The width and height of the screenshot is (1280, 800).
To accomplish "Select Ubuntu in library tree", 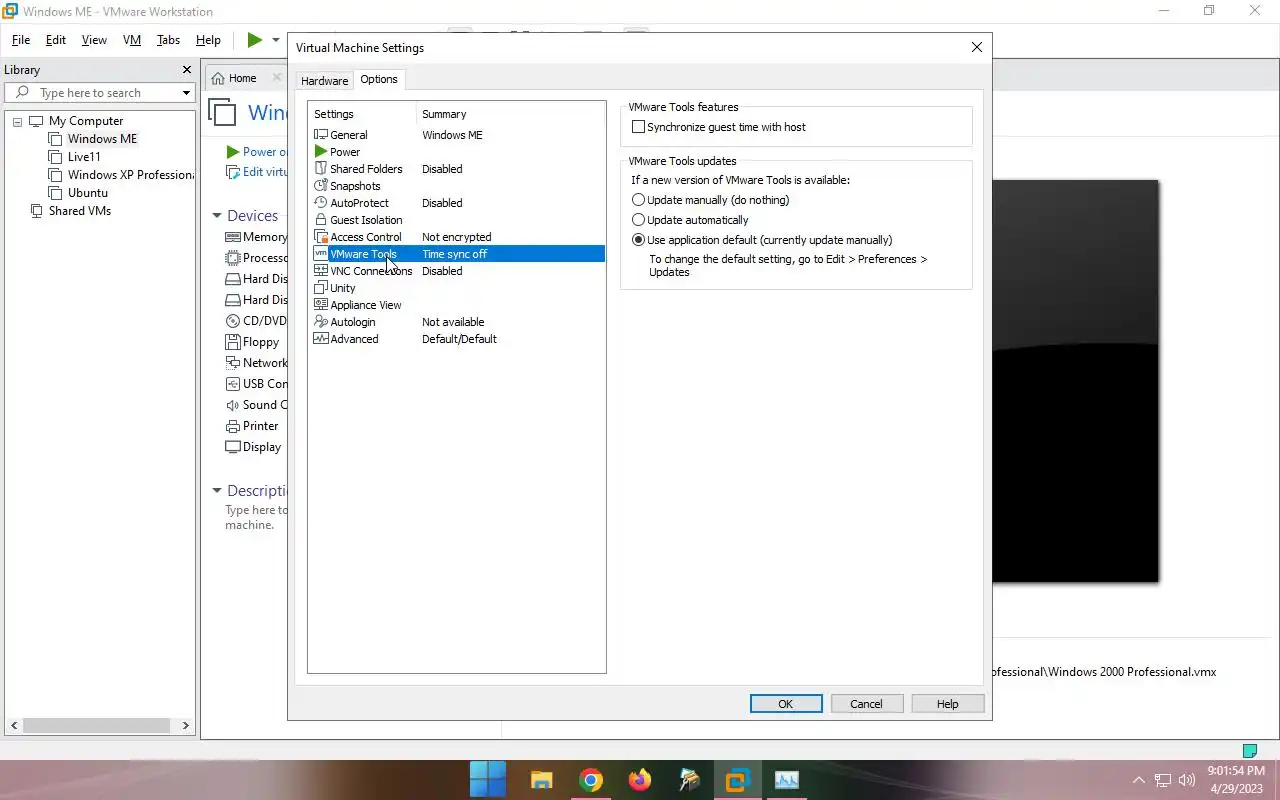I will click(x=88, y=193).
